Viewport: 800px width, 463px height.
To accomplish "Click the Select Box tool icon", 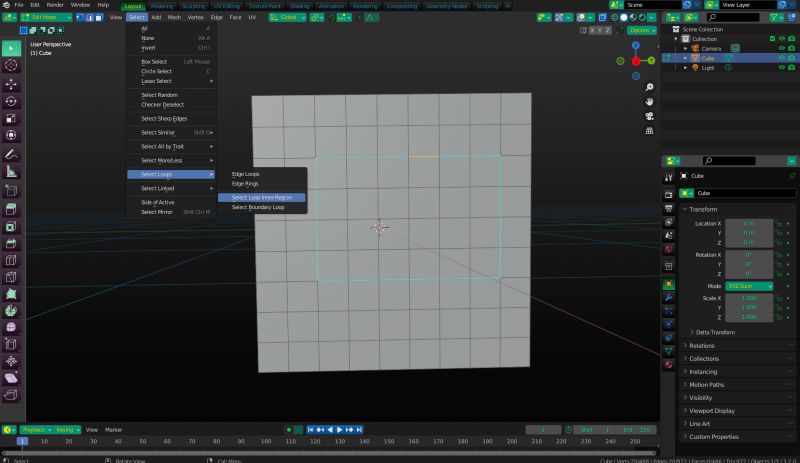I will tap(11, 48).
